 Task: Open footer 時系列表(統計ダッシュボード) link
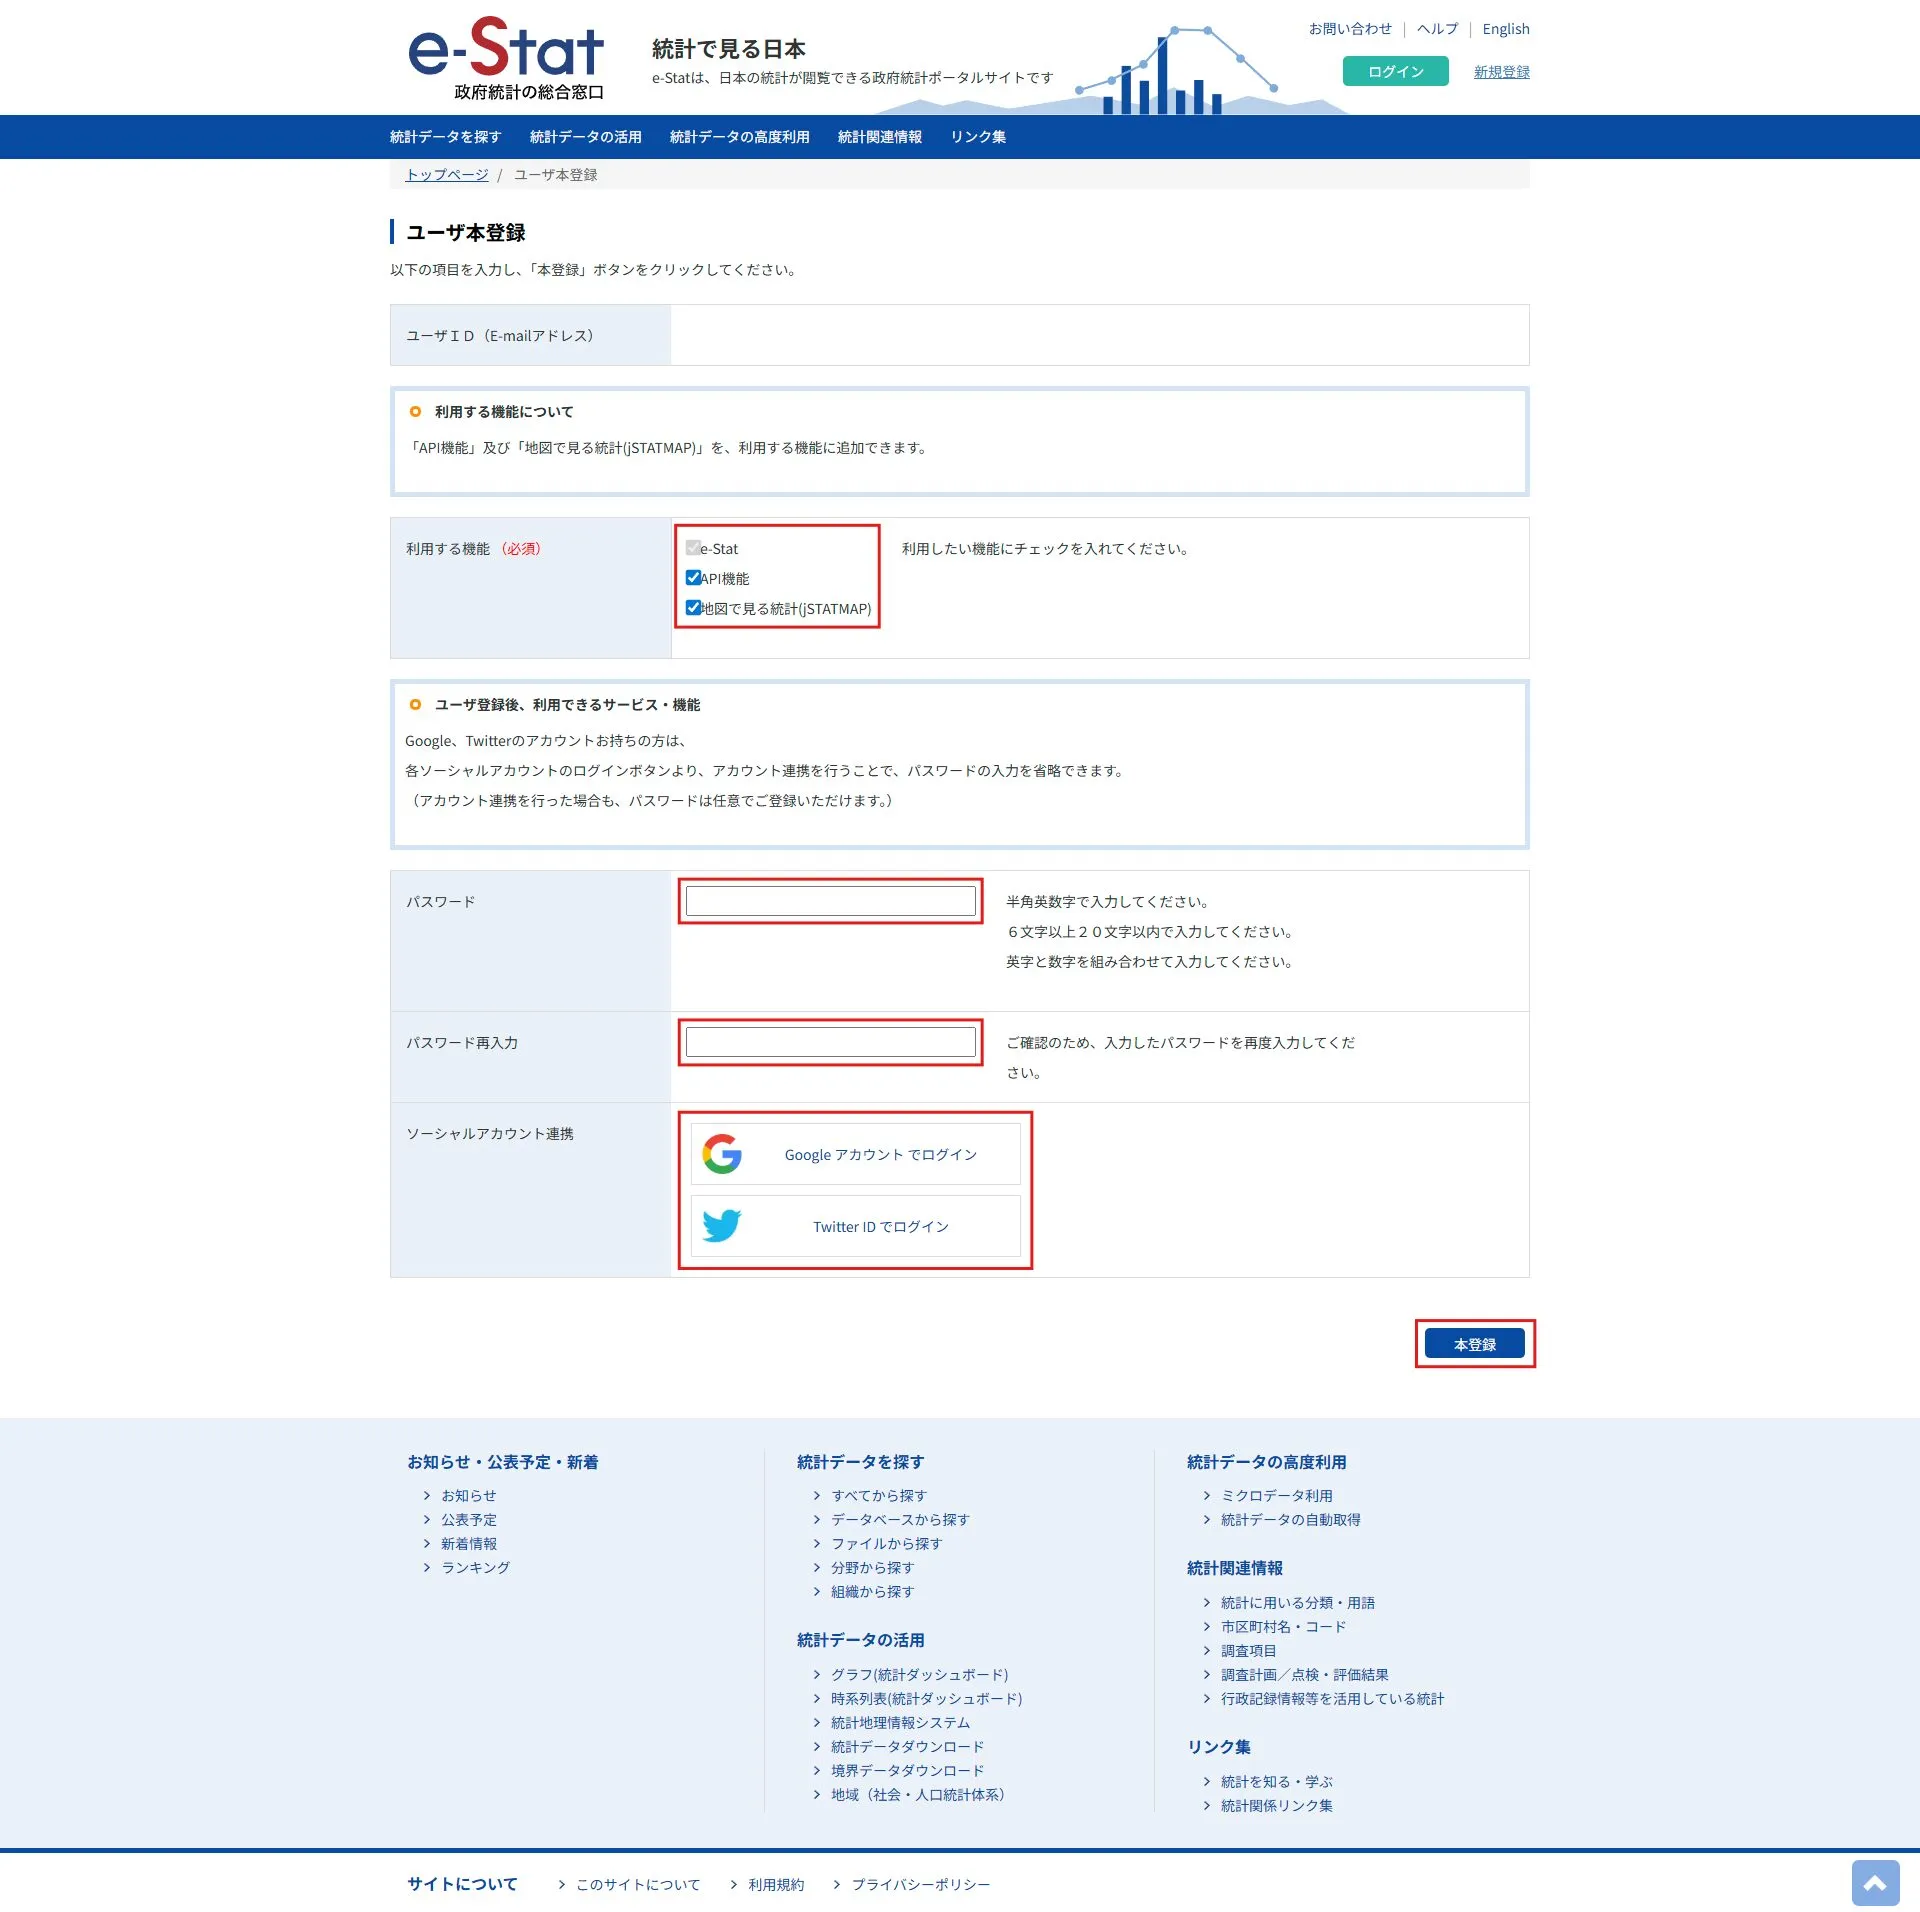pos(926,1698)
